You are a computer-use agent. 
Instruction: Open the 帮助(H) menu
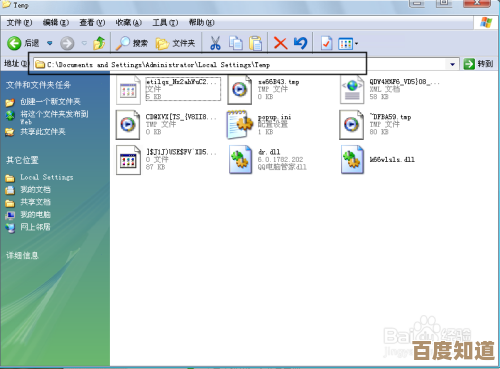(x=201, y=23)
